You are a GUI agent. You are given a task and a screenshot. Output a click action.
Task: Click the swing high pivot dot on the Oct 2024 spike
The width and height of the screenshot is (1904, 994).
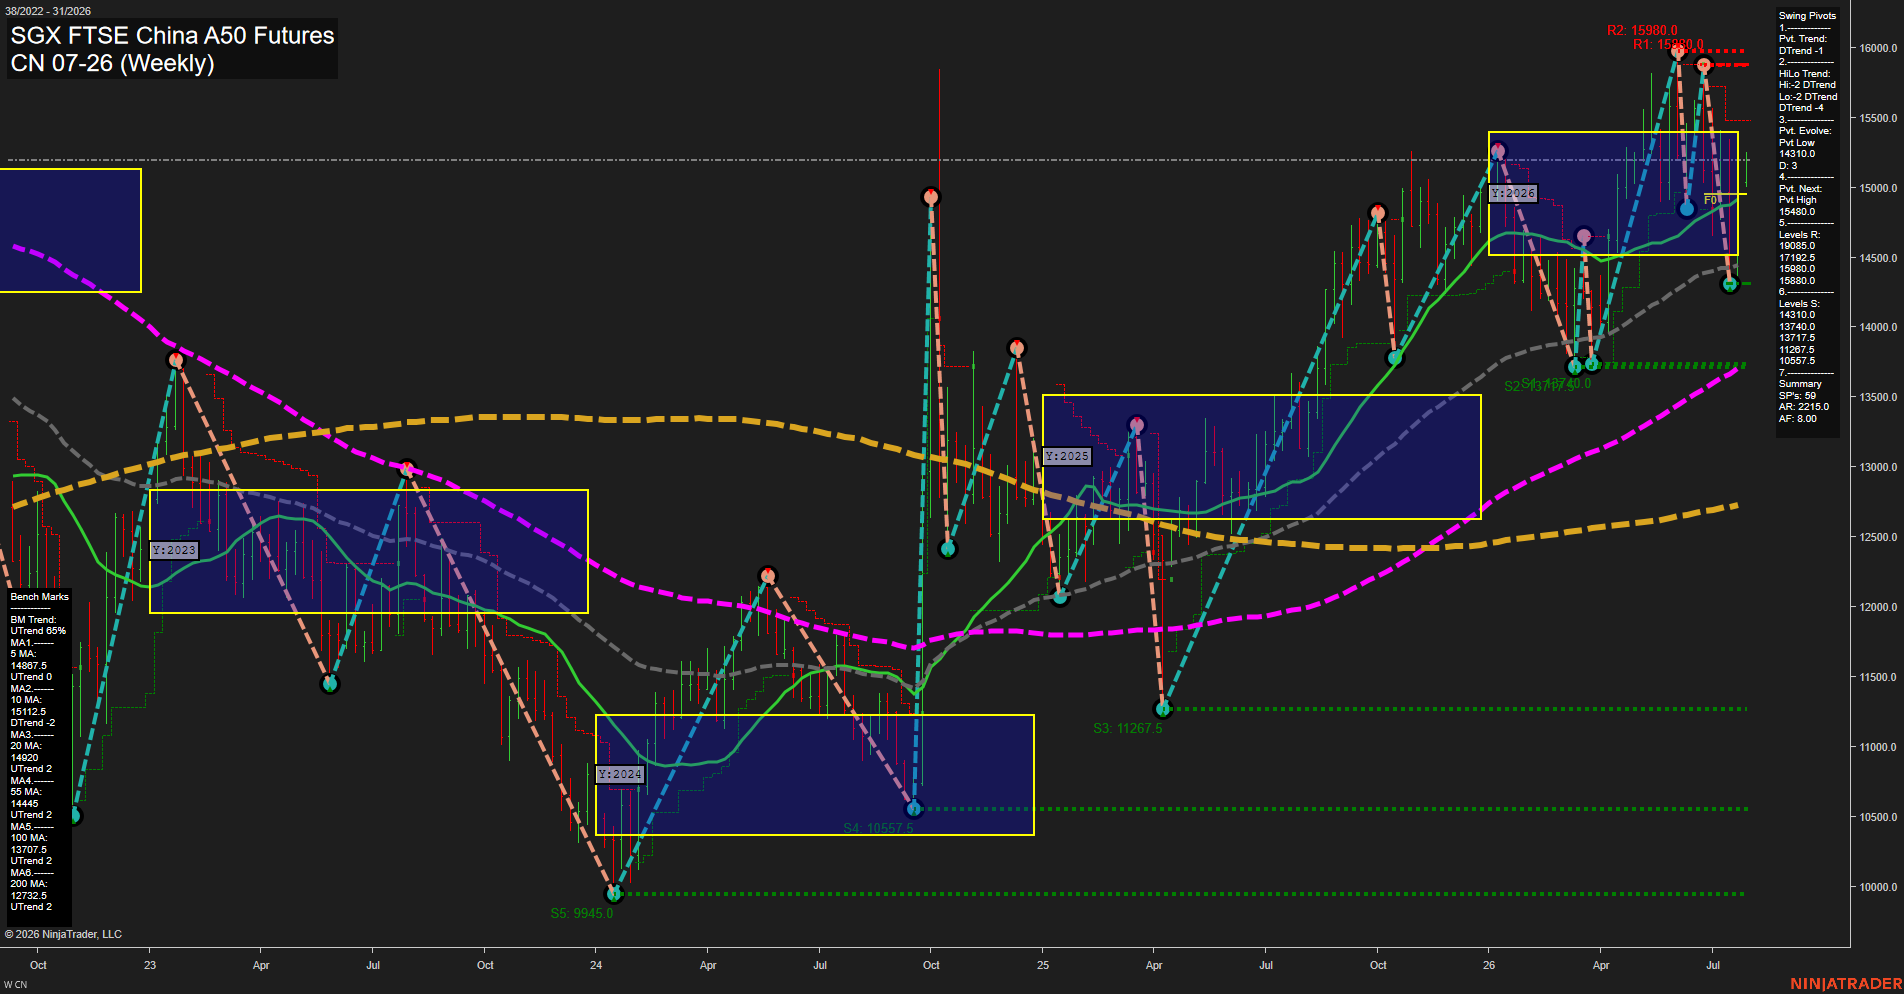pyautogui.click(x=931, y=197)
